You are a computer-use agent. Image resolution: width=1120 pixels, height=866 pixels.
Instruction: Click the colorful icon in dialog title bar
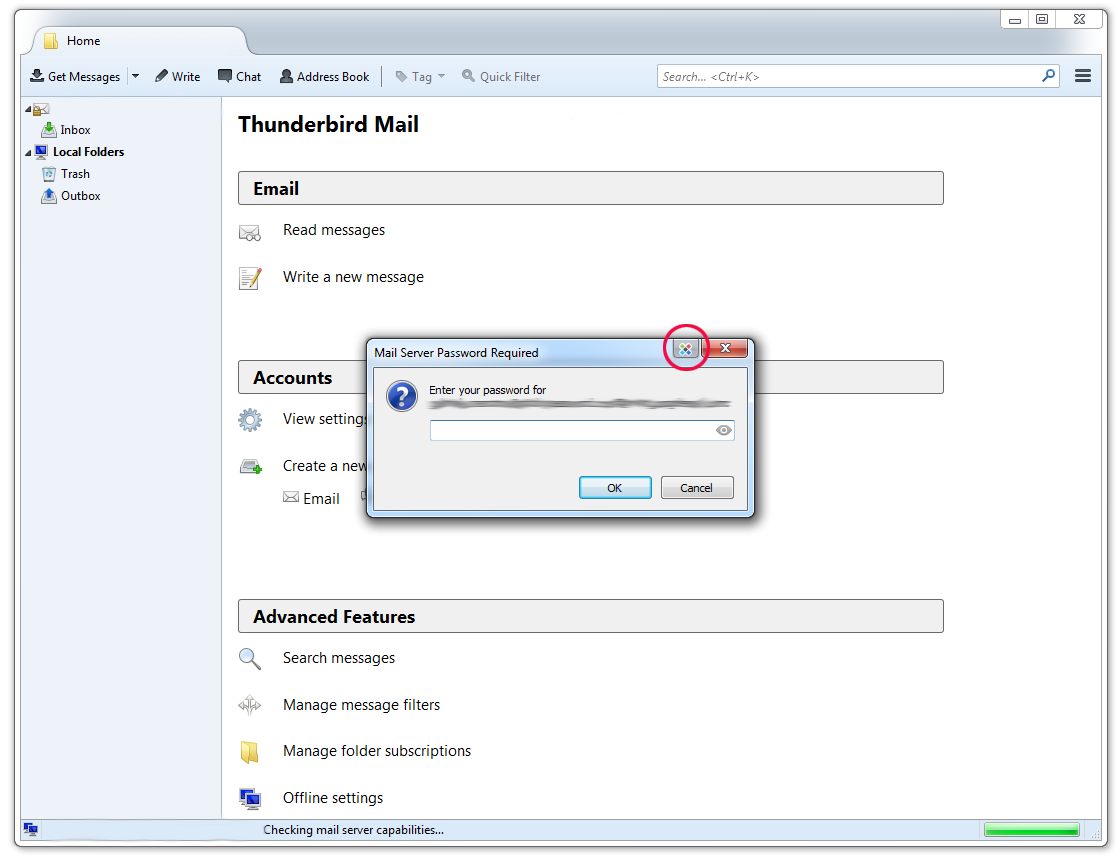pyautogui.click(x=686, y=349)
